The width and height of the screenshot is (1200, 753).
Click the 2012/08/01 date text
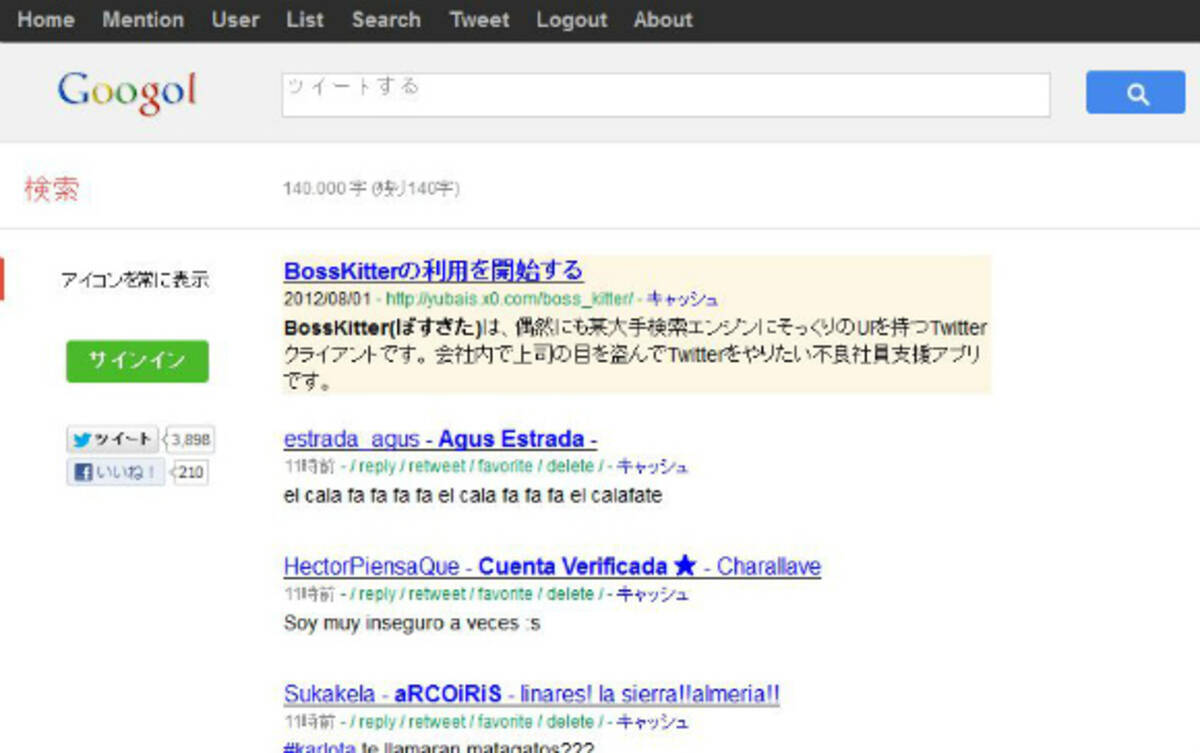(329, 299)
